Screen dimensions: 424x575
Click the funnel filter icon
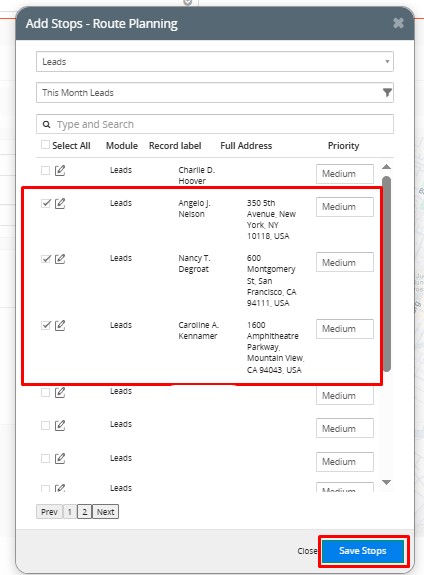(x=387, y=92)
